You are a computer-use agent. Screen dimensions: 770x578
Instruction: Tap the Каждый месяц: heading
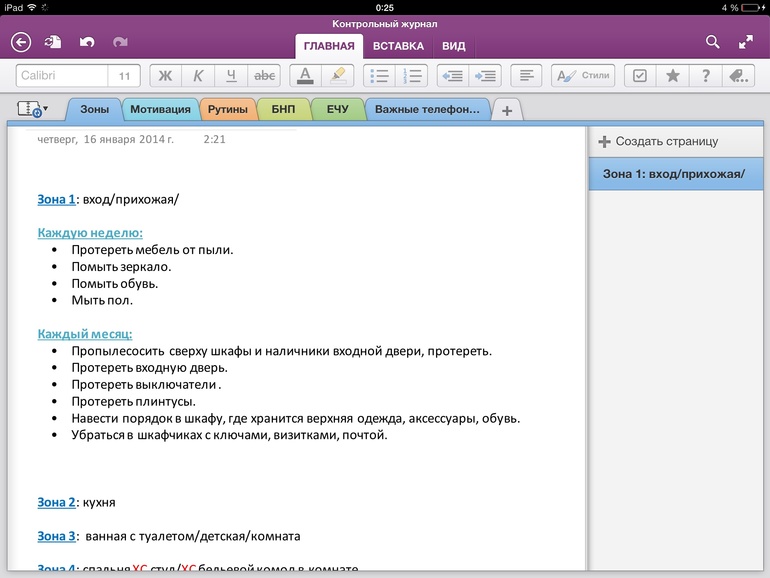[84, 334]
